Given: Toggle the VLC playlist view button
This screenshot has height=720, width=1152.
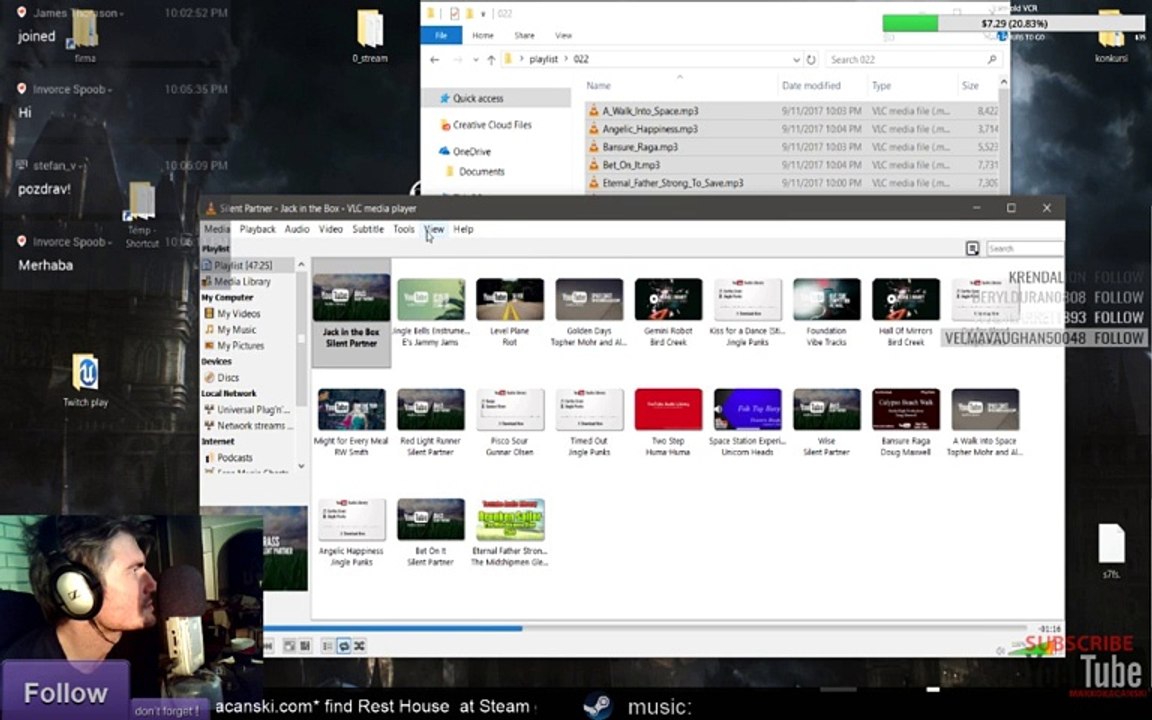Looking at the screenshot, I should click(x=328, y=647).
